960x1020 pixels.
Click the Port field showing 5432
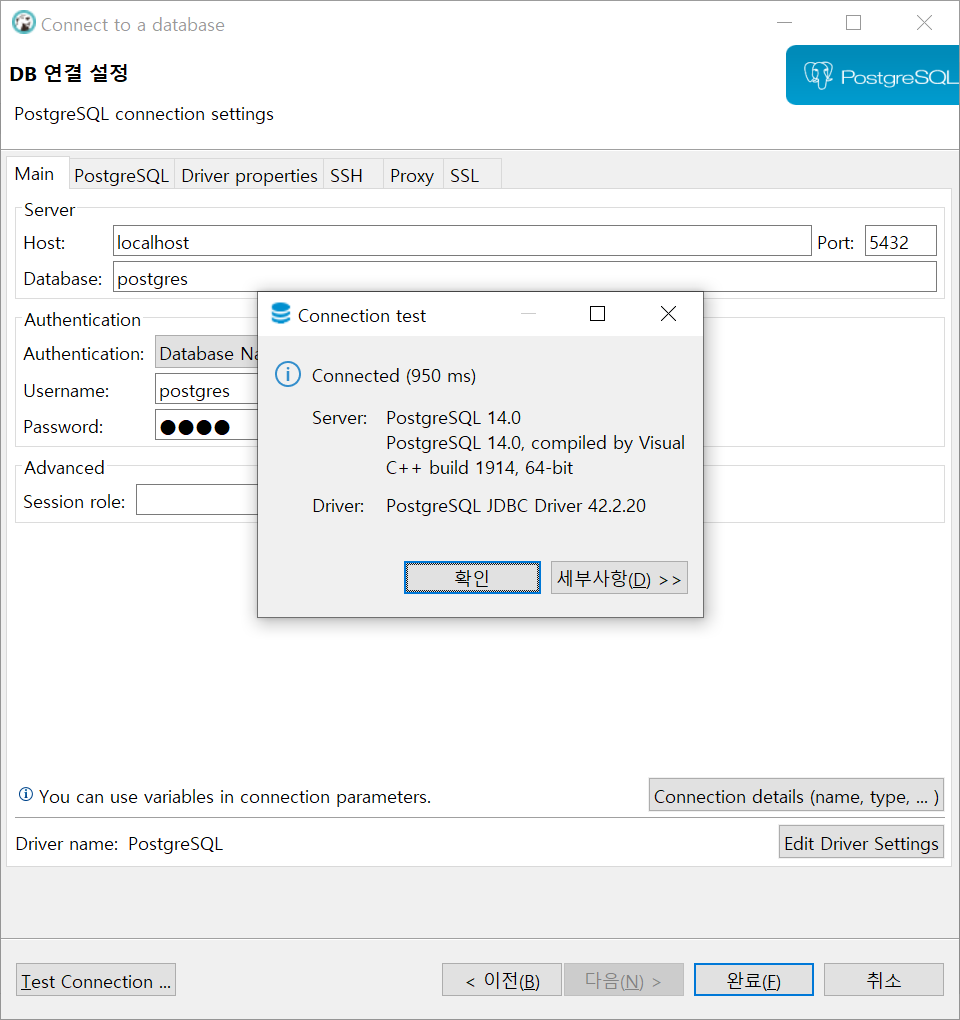point(901,241)
